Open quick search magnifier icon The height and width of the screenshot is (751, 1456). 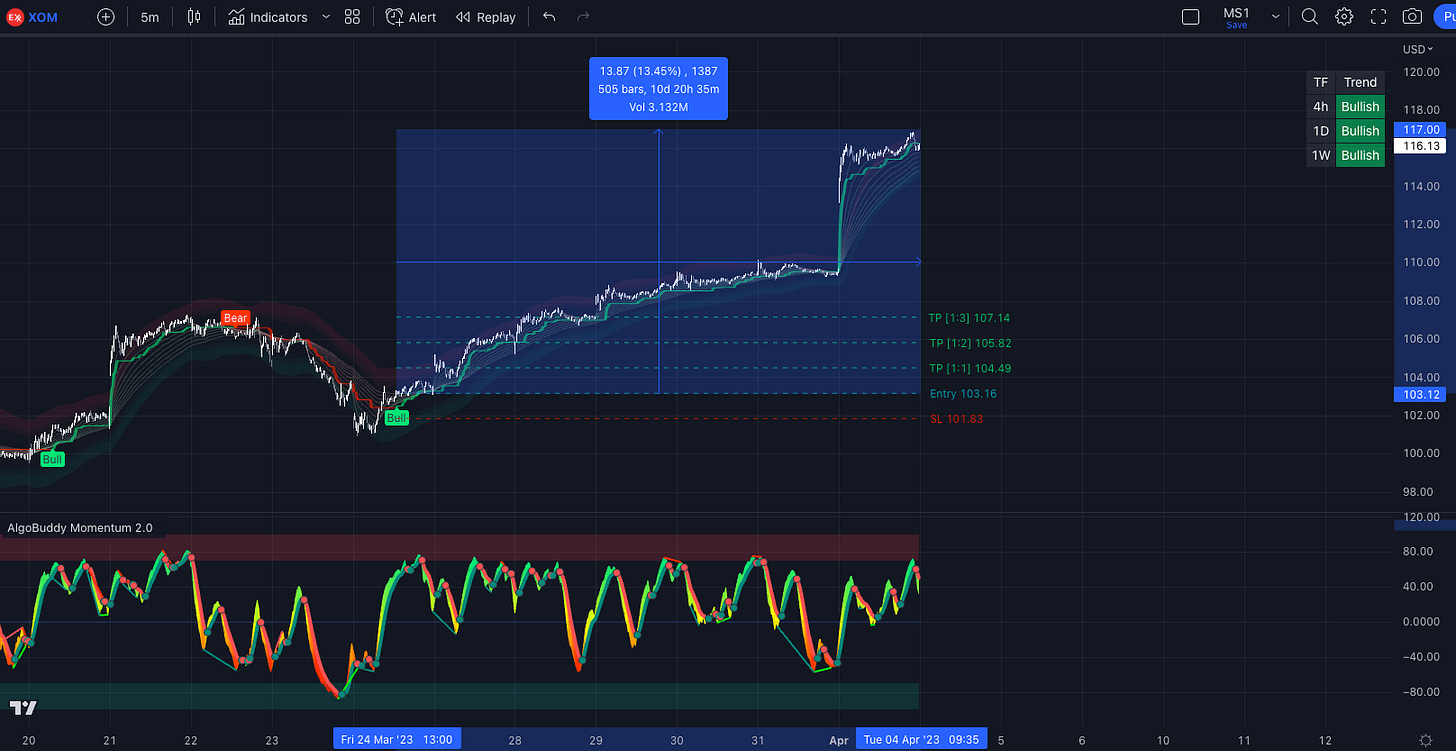coord(1310,17)
